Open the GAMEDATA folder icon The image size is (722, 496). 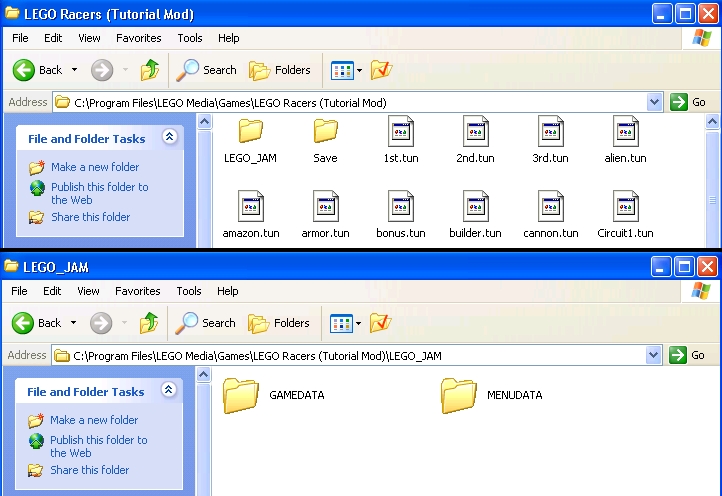[240, 395]
